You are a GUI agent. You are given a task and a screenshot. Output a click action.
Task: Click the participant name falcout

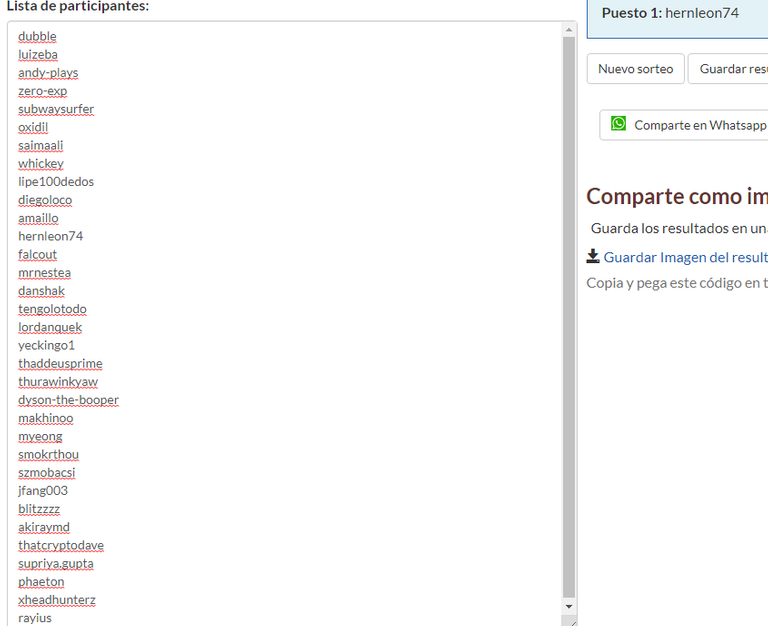click(x=37, y=254)
